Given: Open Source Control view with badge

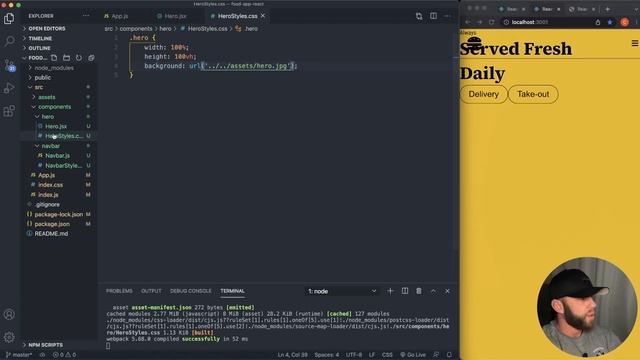Looking at the screenshot, I should click(x=9, y=64).
